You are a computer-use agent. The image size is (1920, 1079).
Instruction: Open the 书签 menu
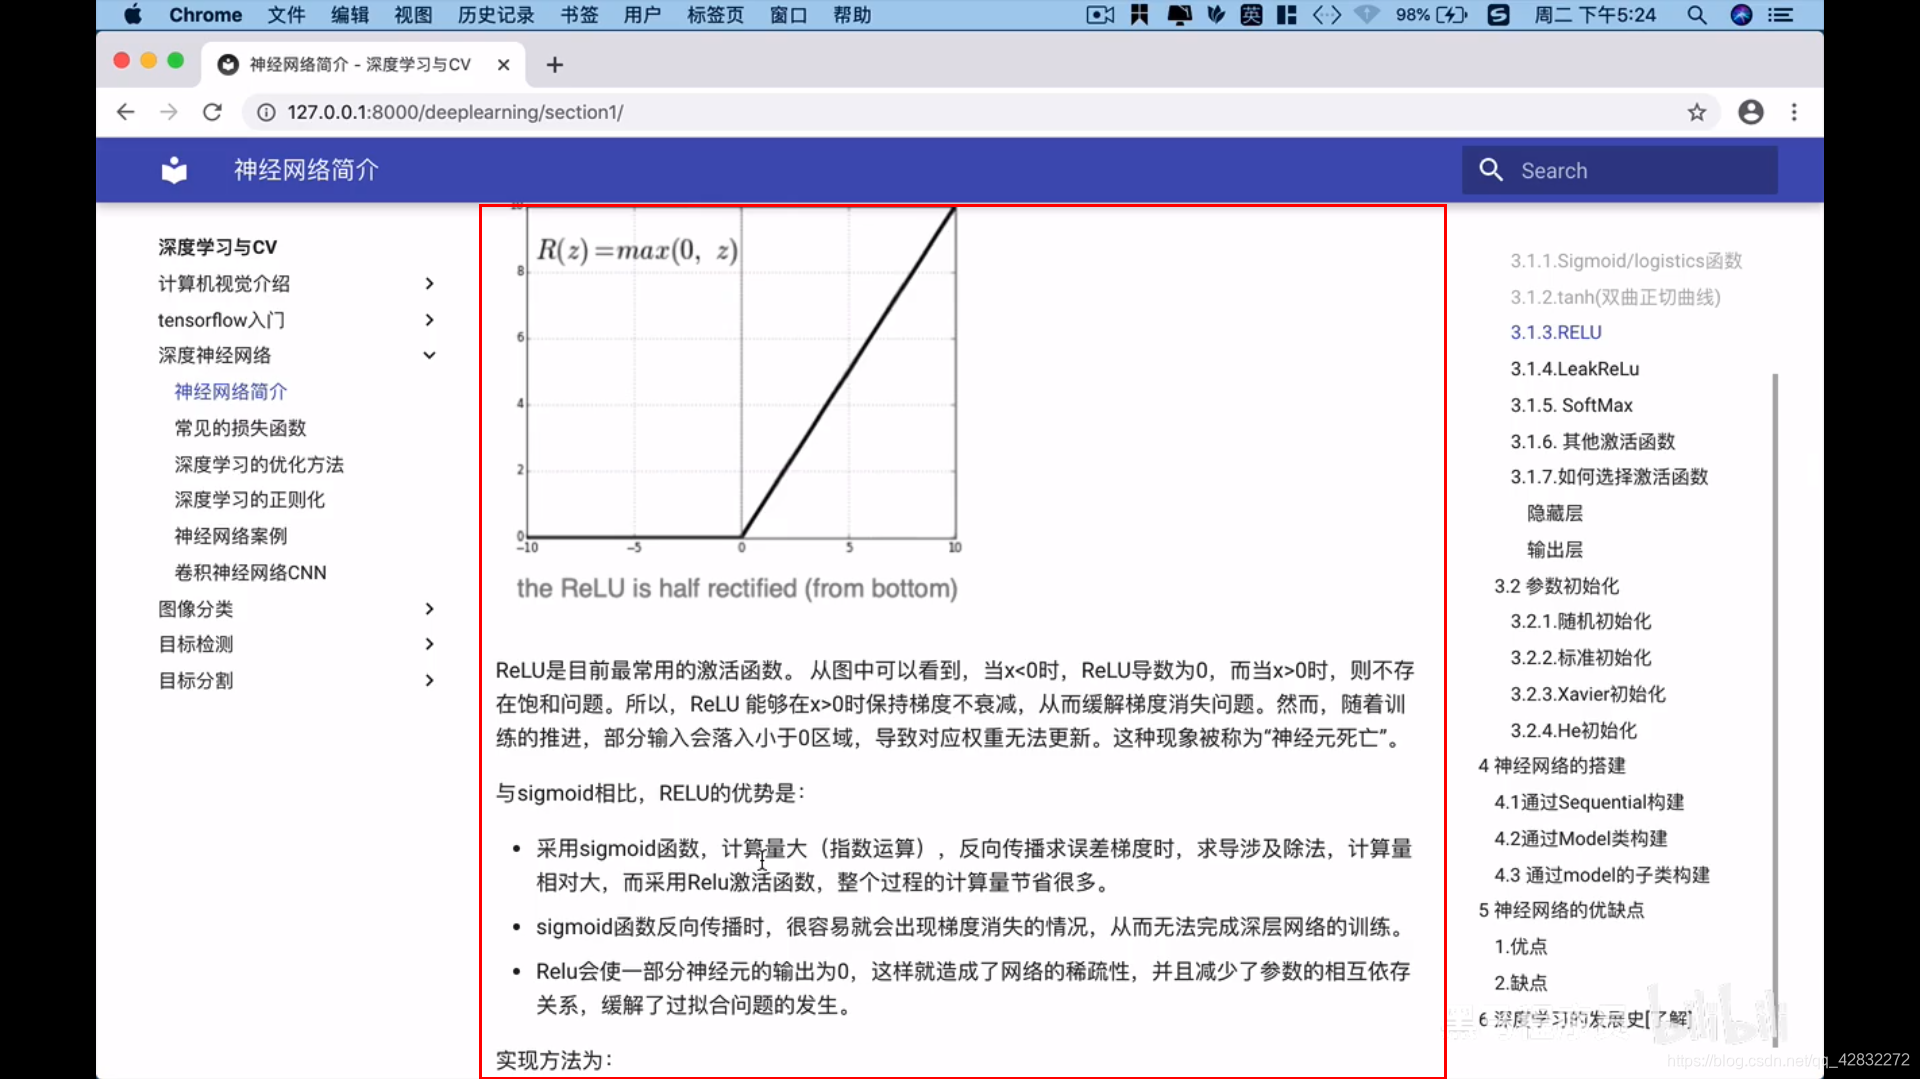[579, 15]
